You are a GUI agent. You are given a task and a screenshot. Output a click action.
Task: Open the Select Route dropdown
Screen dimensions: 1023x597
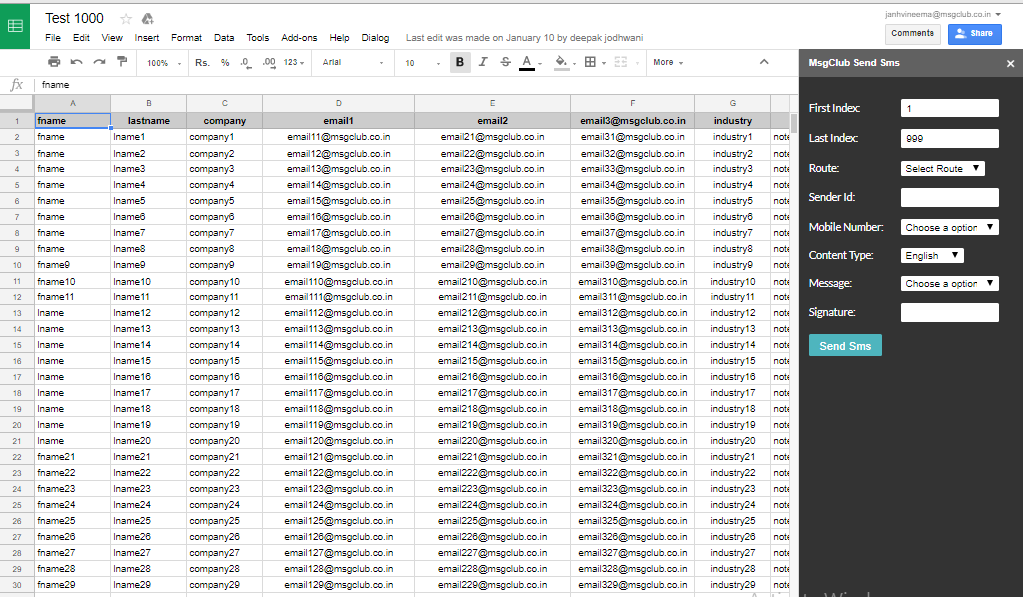tap(942, 168)
